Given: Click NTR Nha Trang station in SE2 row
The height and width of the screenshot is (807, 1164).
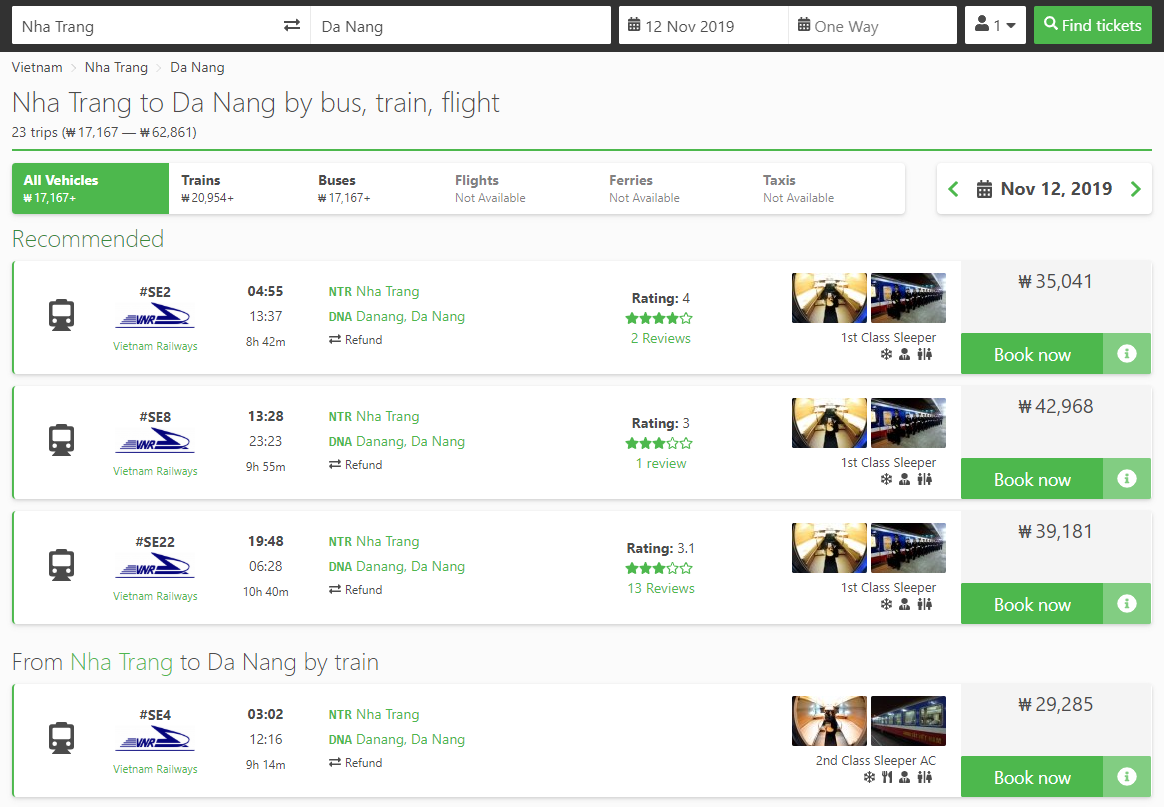Looking at the screenshot, I should pos(374,292).
